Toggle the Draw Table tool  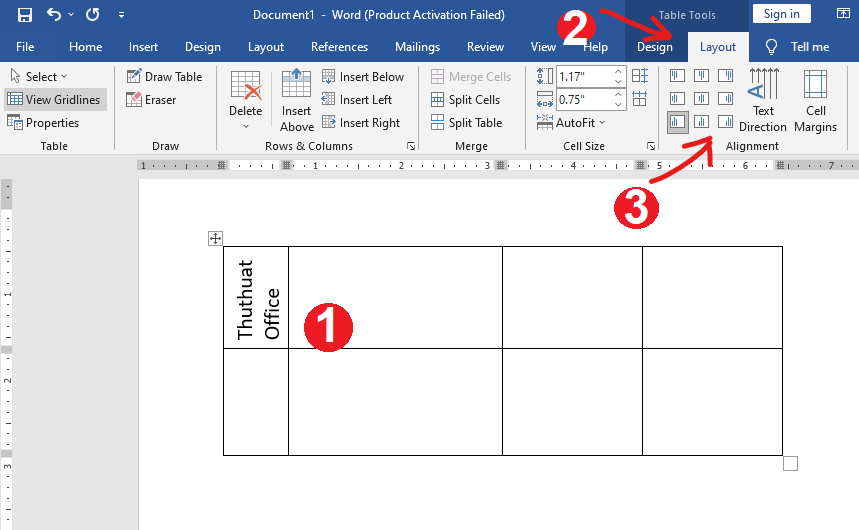coord(164,77)
